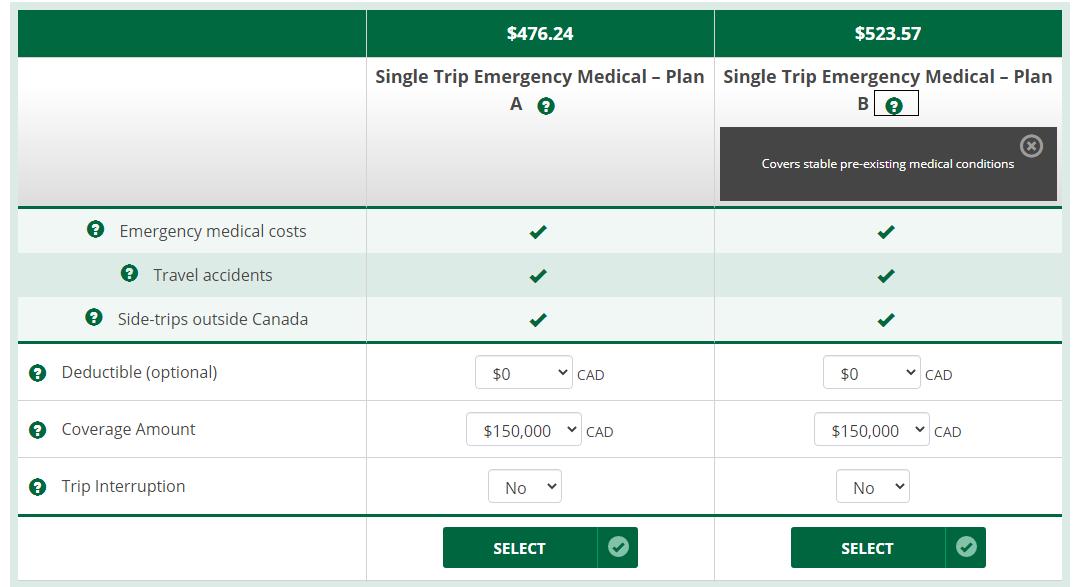Click the Plan B $523.57 price header

point(888,34)
